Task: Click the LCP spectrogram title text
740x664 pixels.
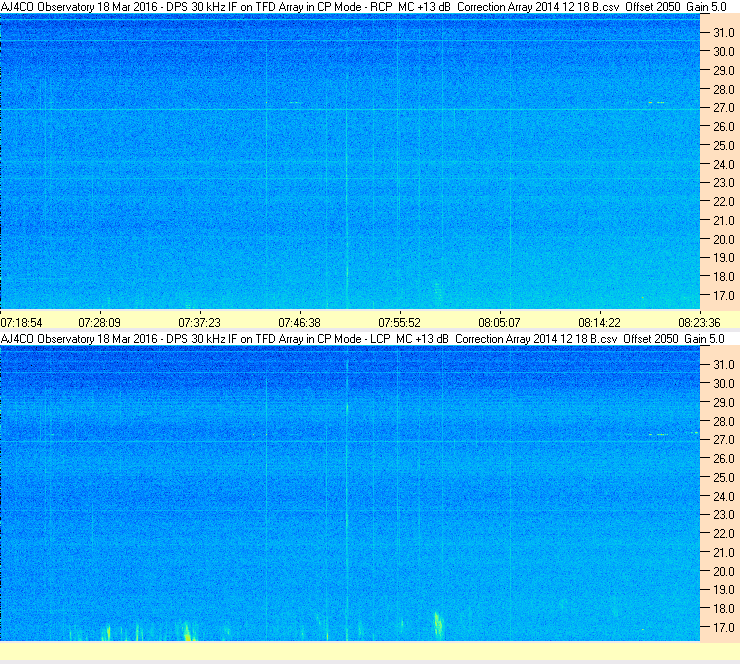Action: coord(362,339)
